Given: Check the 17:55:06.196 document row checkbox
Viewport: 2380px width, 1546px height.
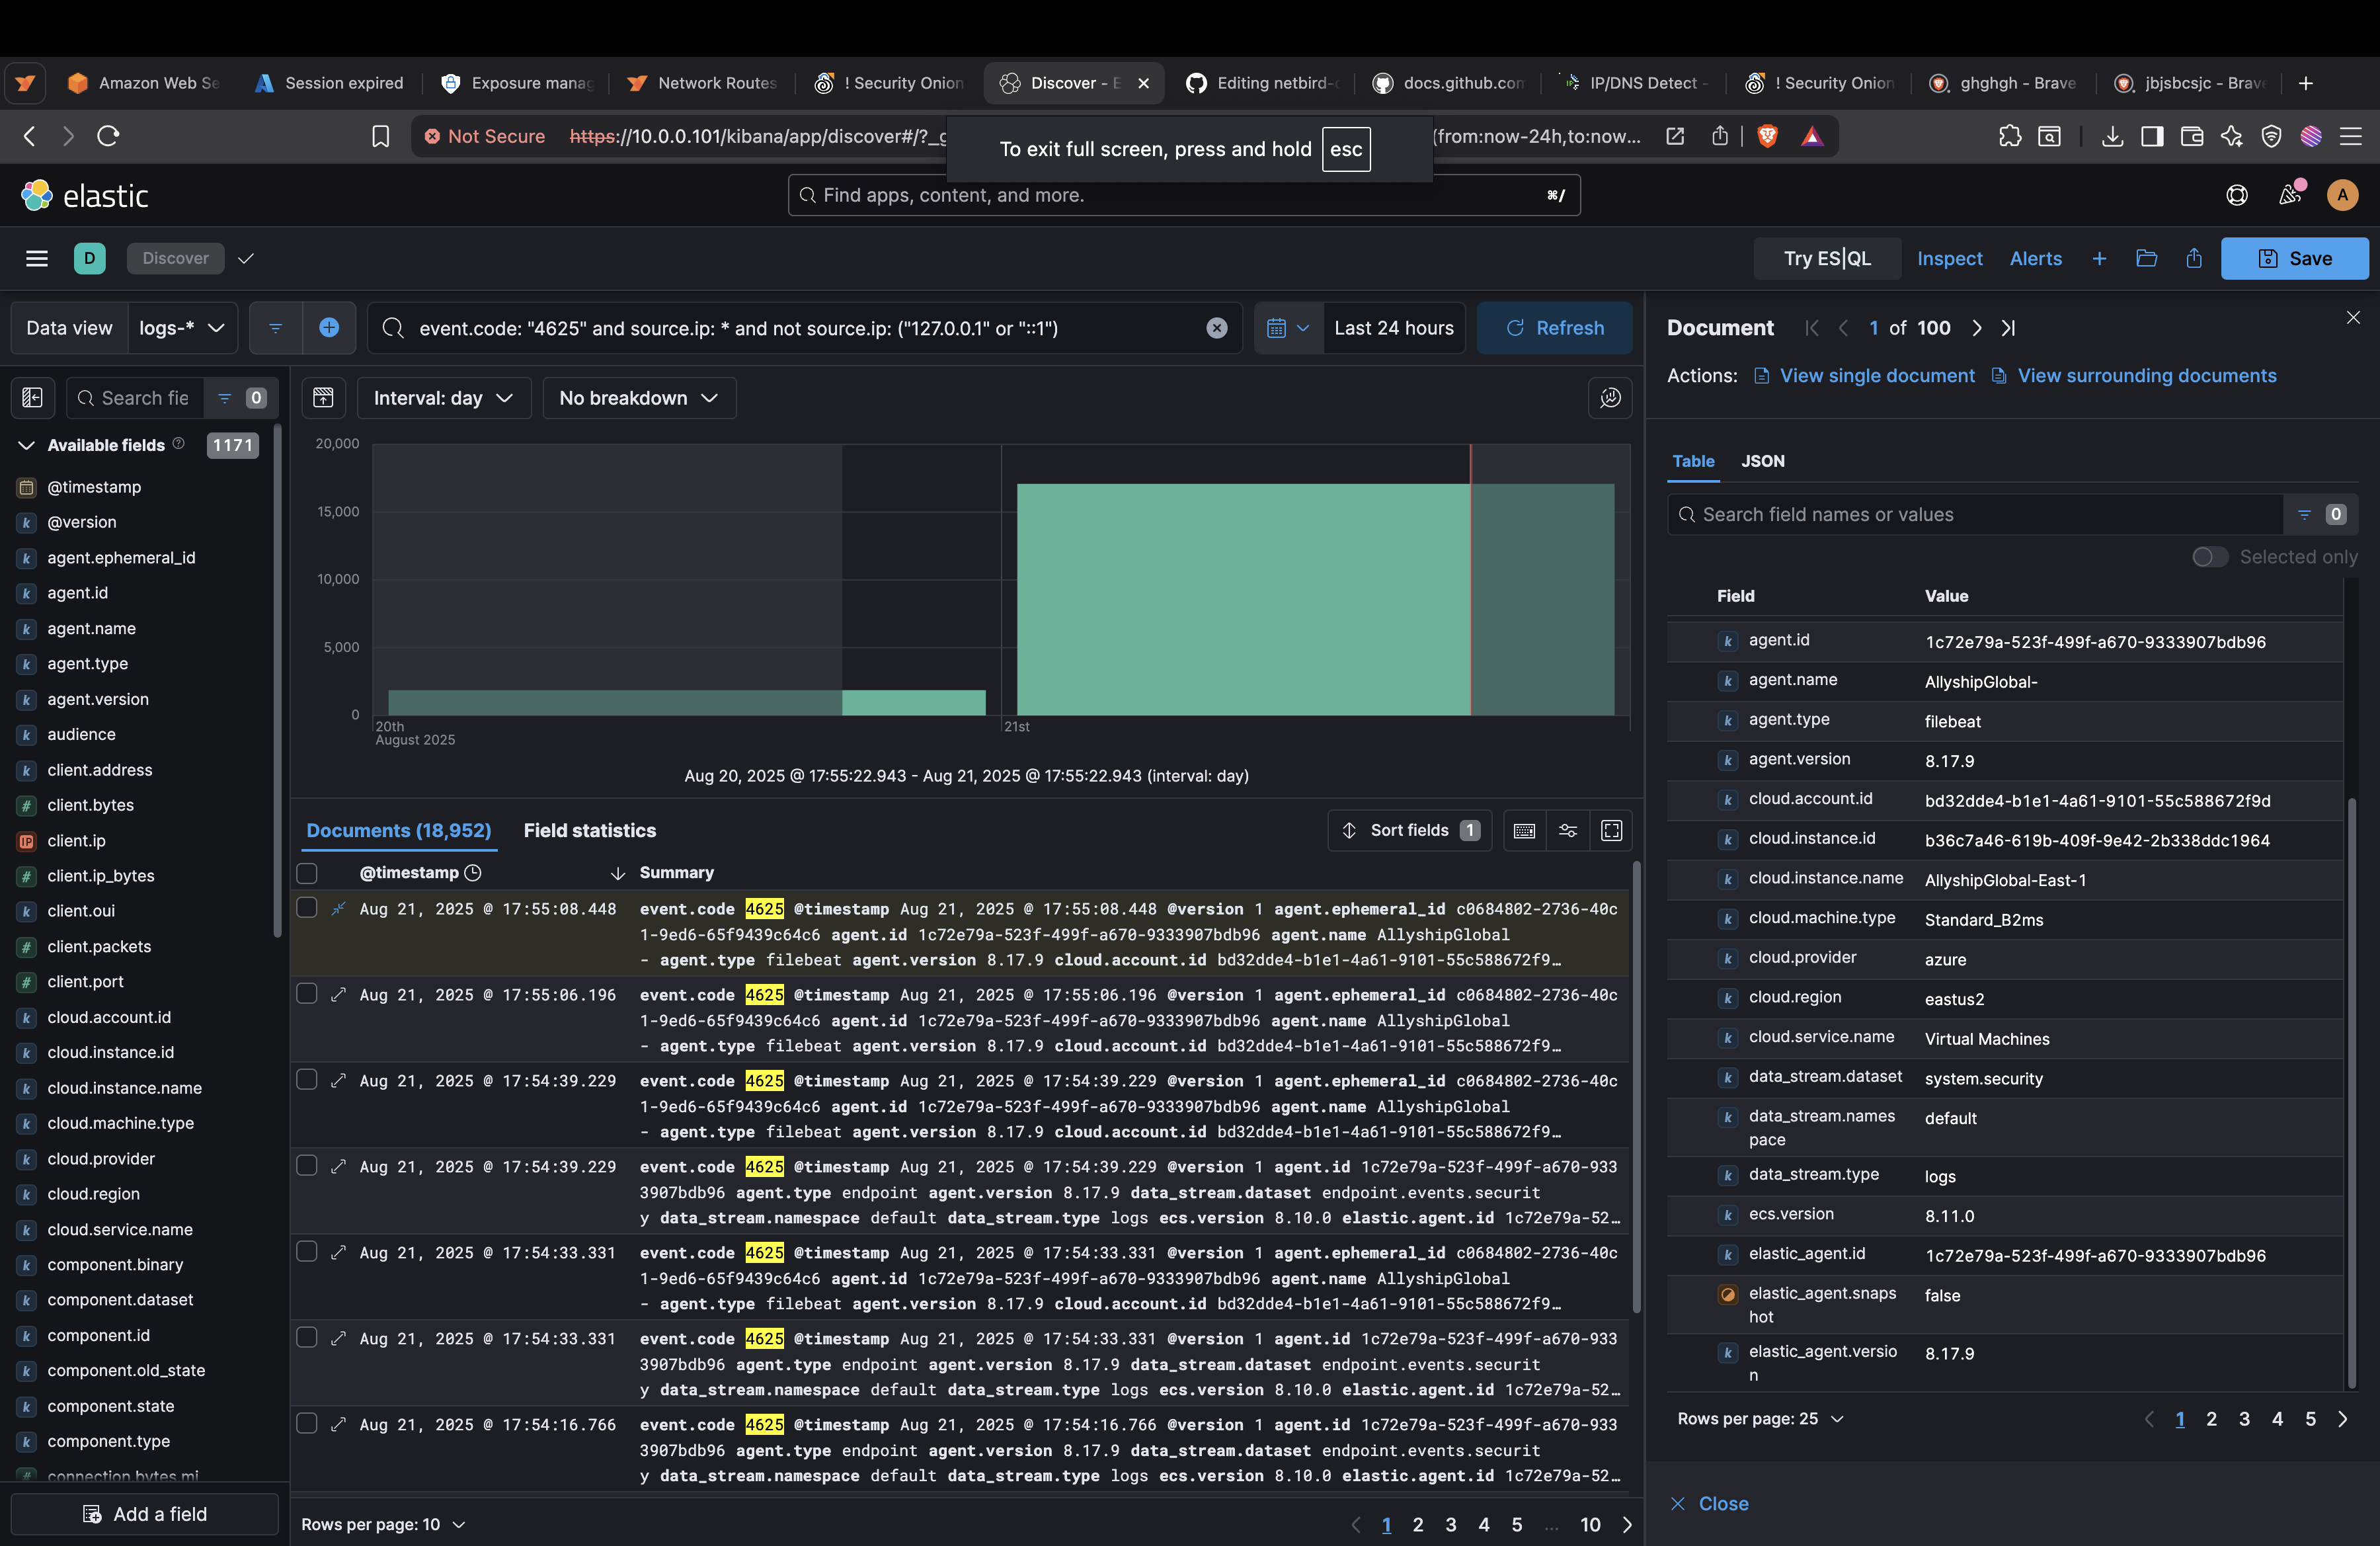Looking at the screenshot, I should tap(307, 994).
